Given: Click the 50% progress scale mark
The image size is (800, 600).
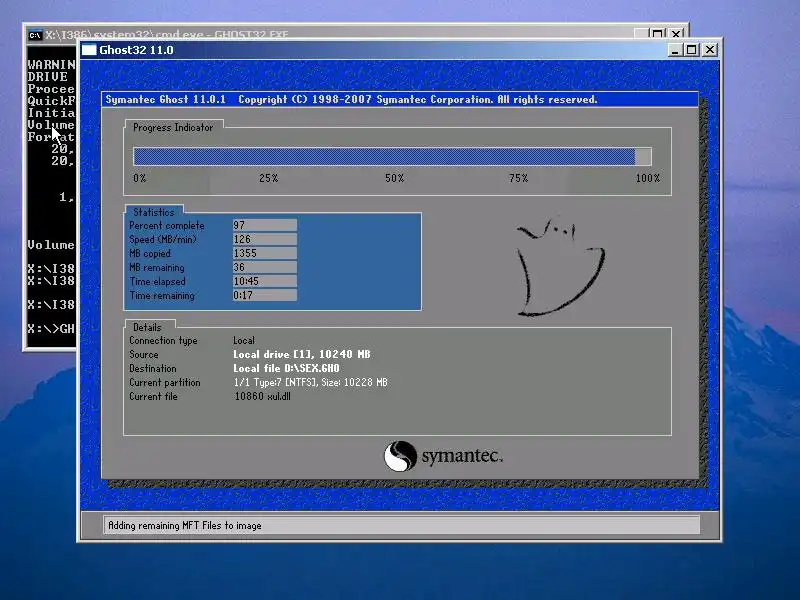Looking at the screenshot, I should pyautogui.click(x=394, y=178).
